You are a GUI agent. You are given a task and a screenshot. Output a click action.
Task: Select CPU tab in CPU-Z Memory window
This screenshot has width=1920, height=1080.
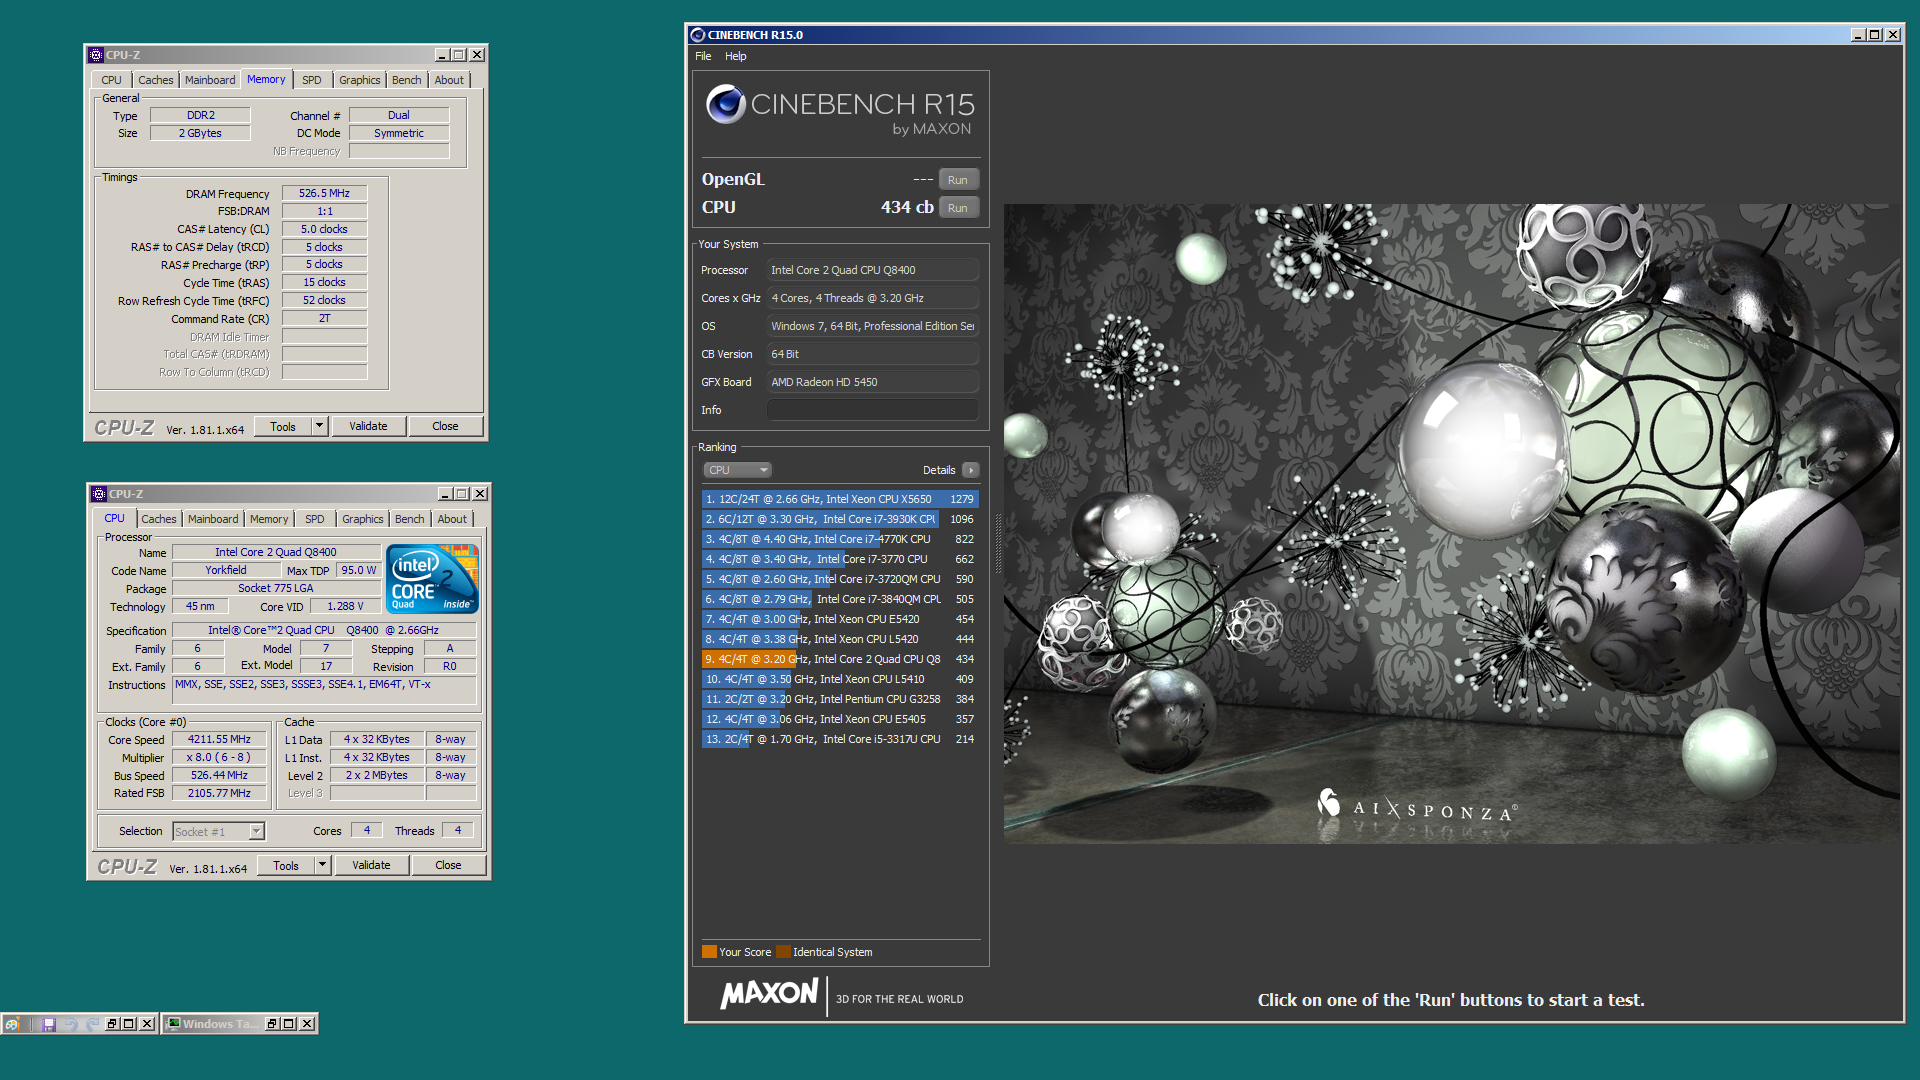[111, 80]
